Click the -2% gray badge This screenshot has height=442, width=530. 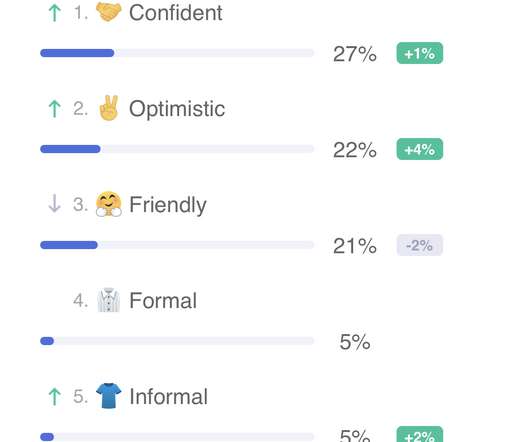coord(419,245)
